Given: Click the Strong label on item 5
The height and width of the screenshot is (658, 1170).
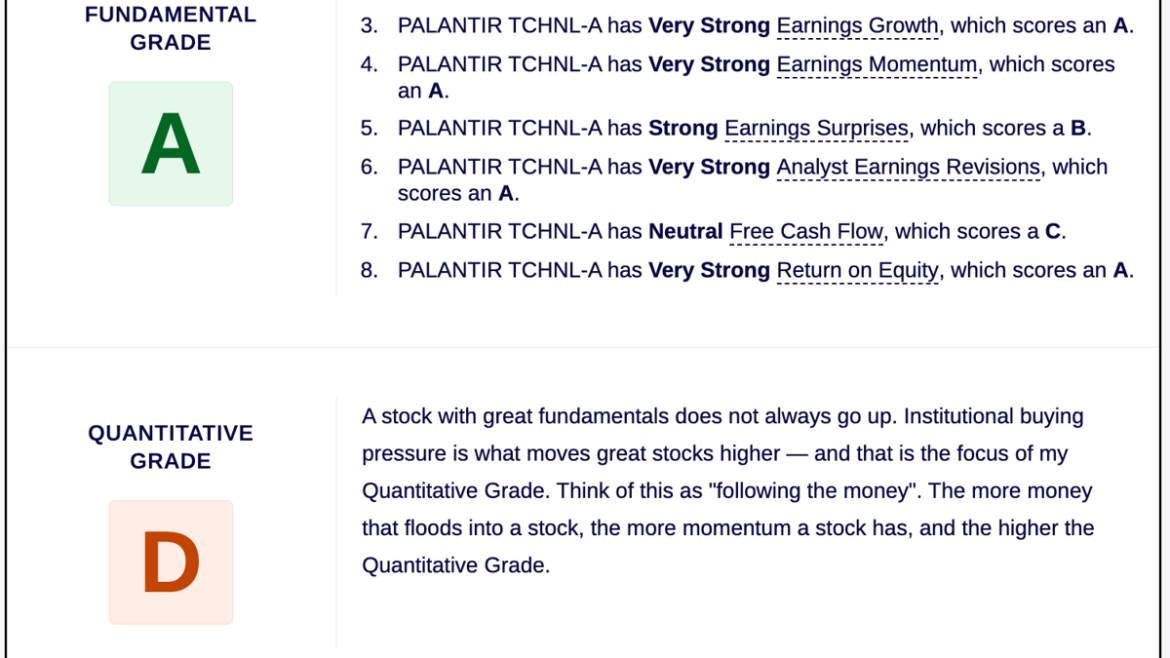Looking at the screenshot, I should tap(683, 128).
